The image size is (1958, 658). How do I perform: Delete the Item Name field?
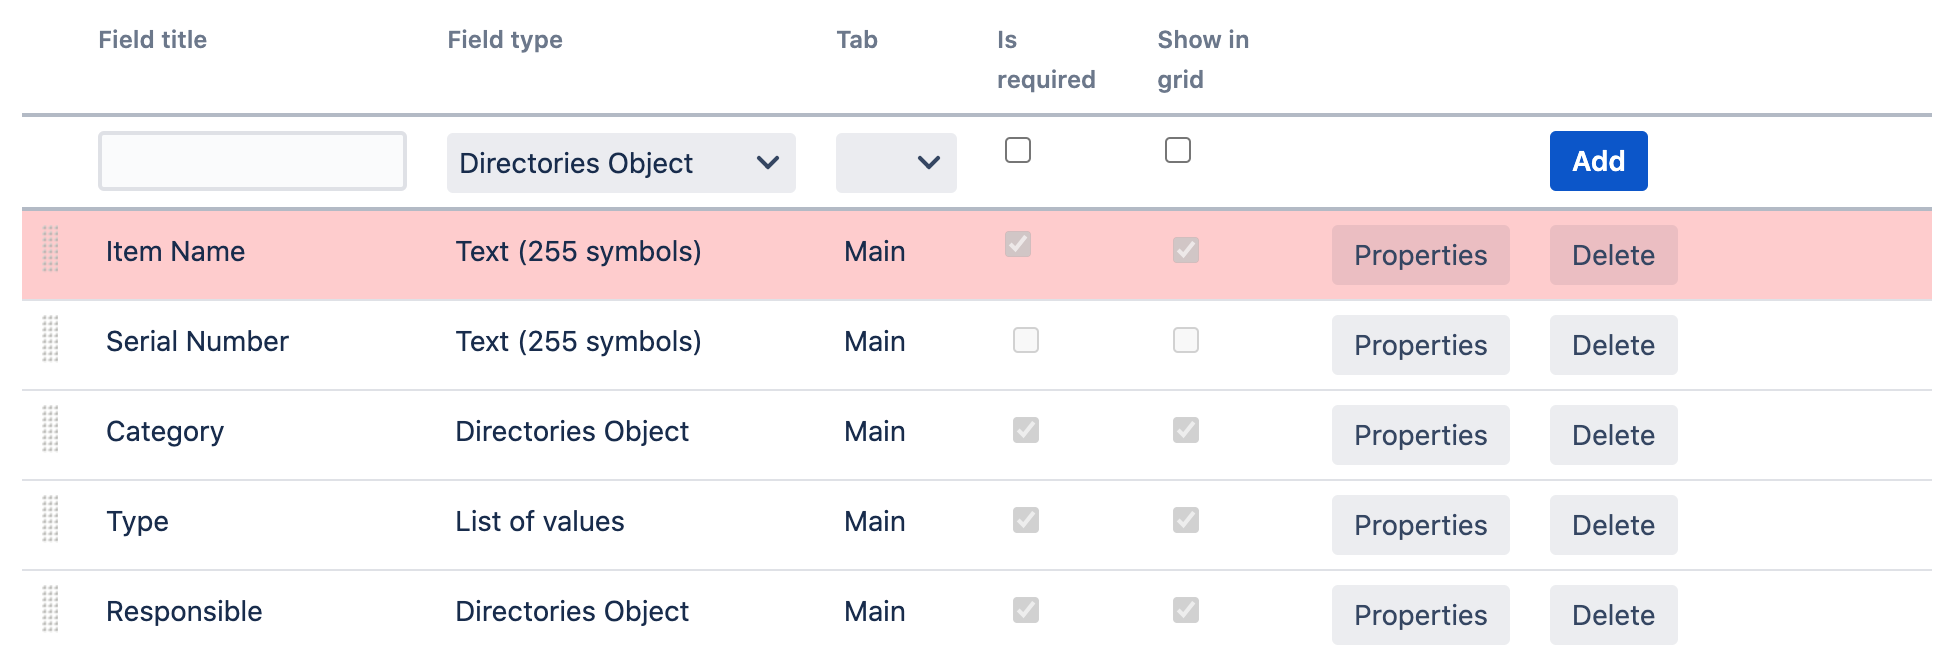(x=1613, y=255)
